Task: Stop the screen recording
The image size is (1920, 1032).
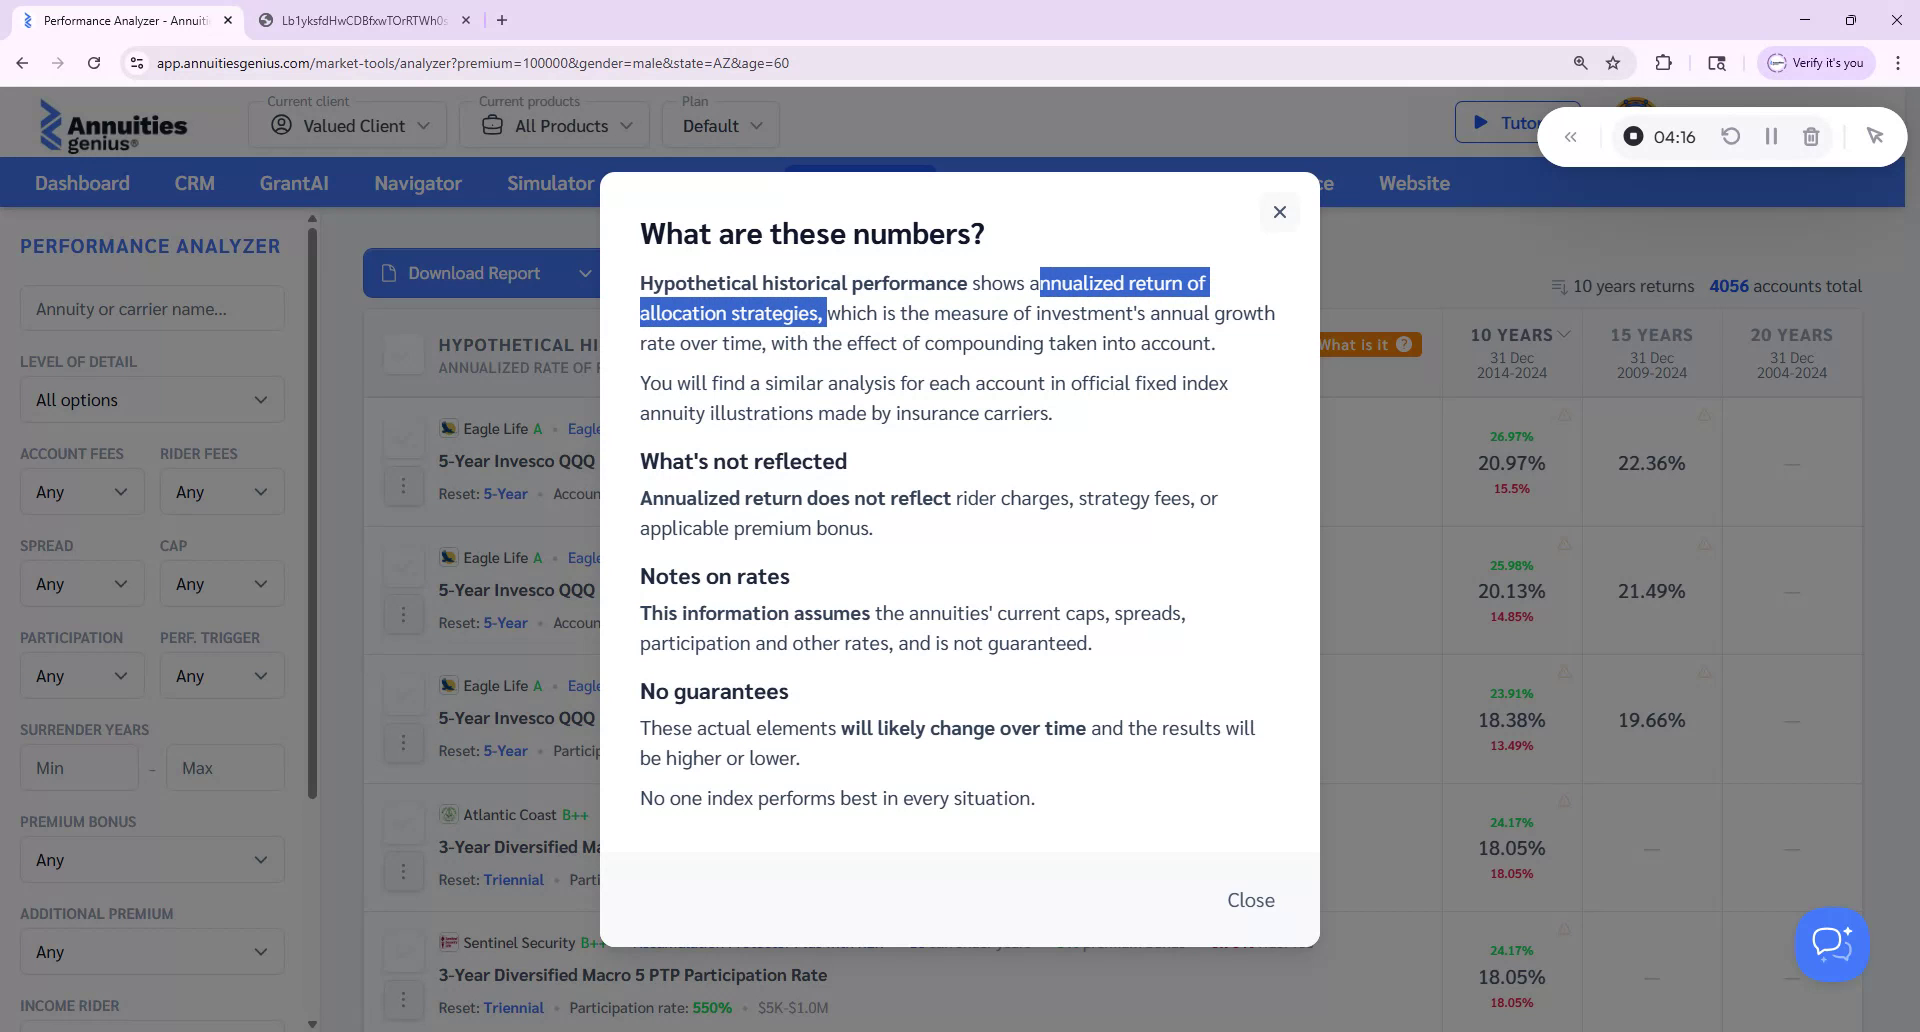Action: [1632, 136]
